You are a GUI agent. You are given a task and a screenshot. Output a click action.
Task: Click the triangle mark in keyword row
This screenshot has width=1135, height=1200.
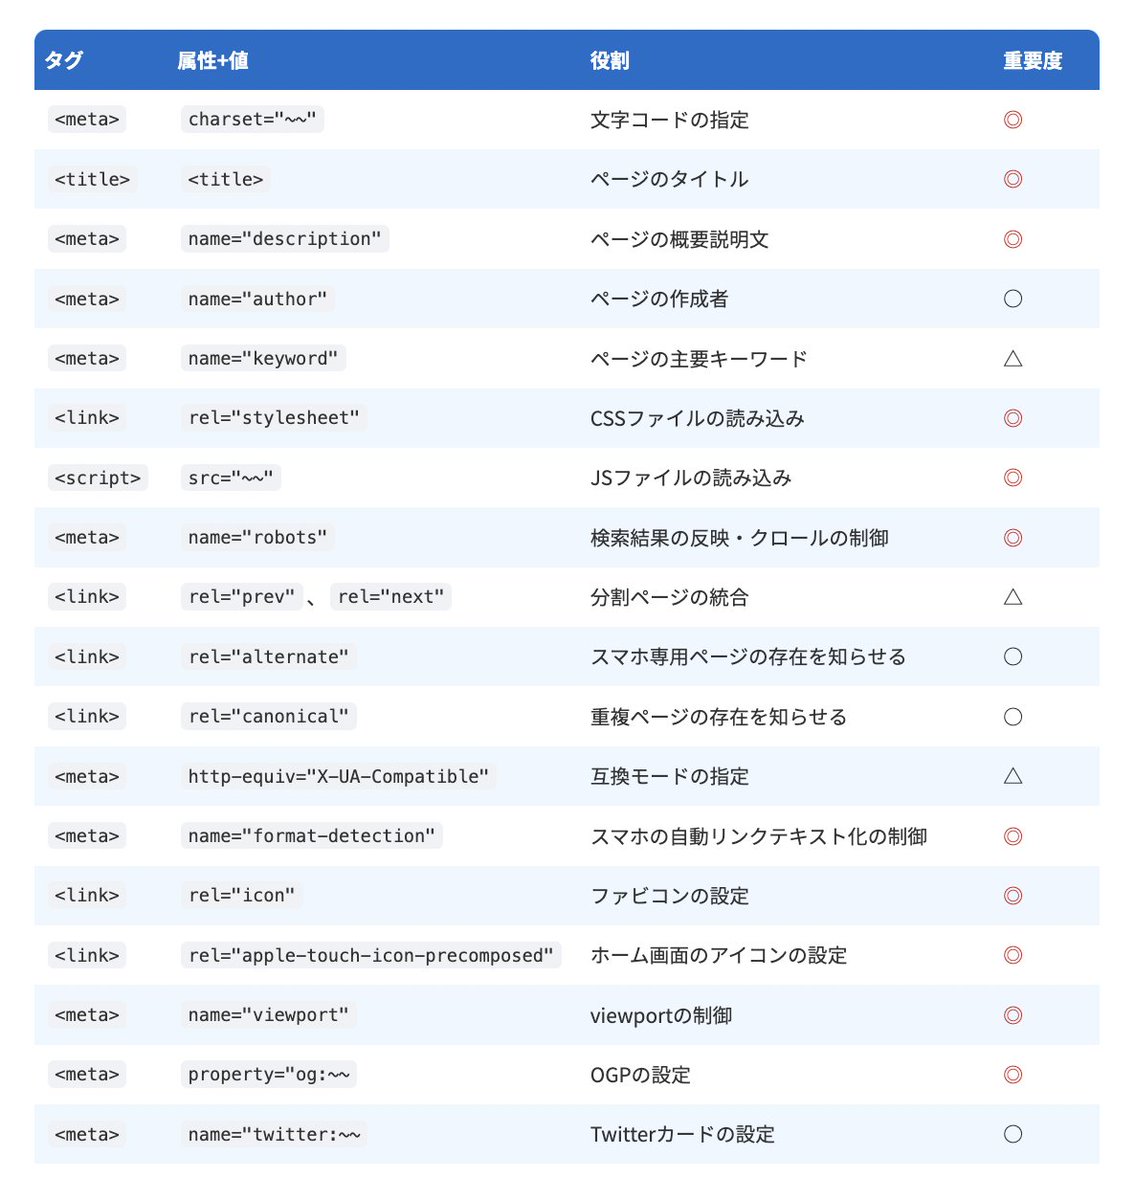[x=1012, y=358]
